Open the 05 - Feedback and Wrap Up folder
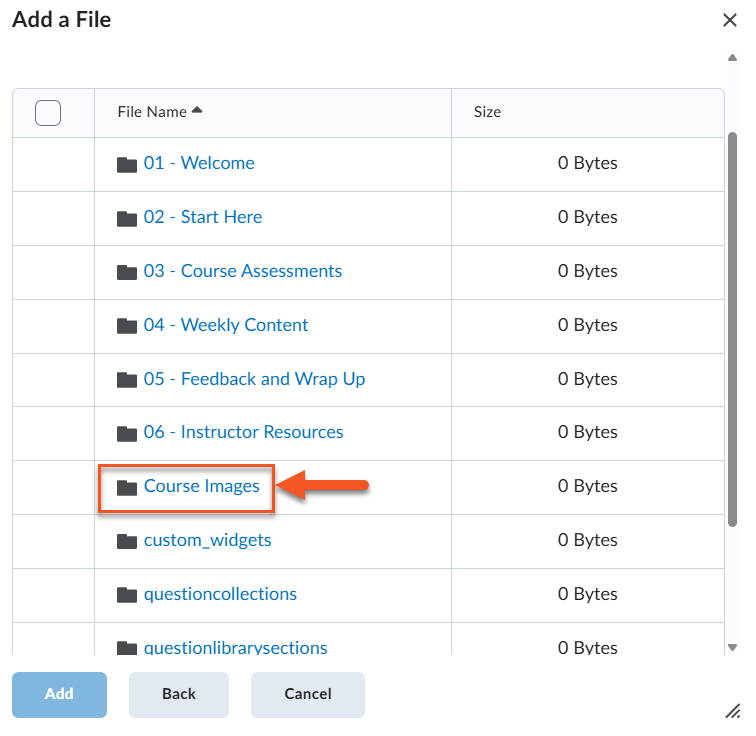Image resolution: width=756 pixels, height=736 pixels. [x=254, y=379]
